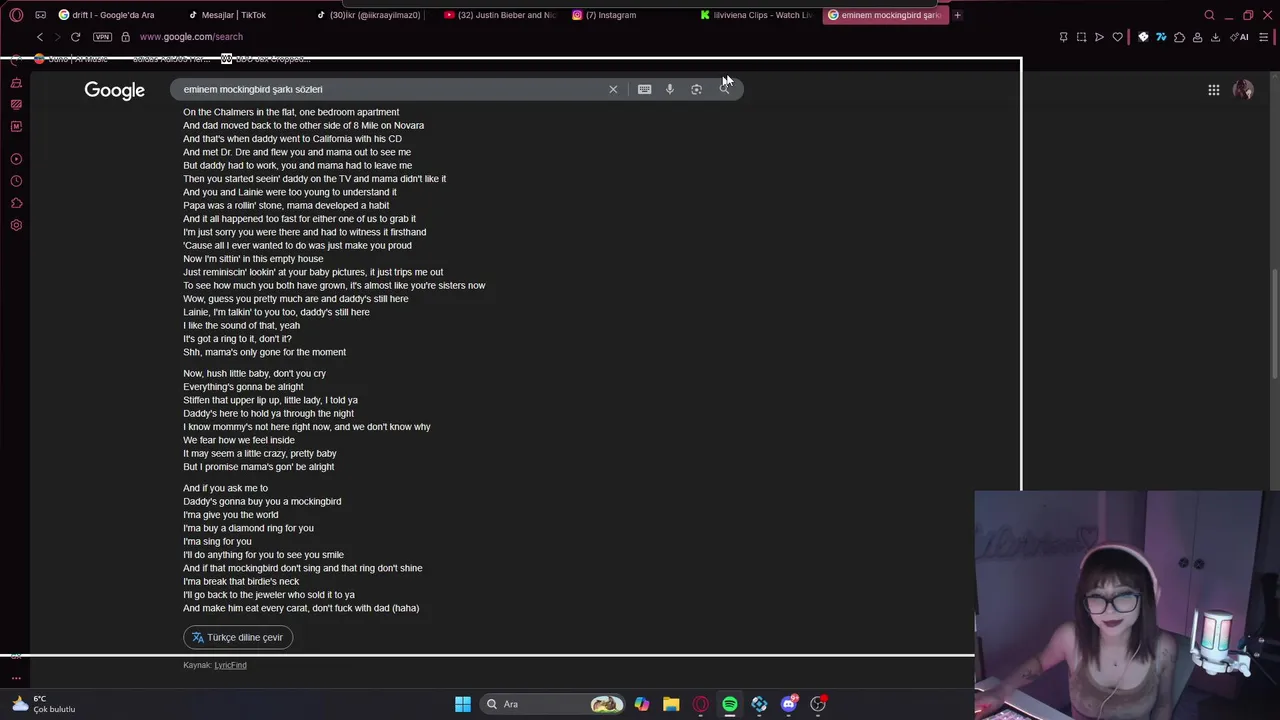Open the Google apps grid
Screen dimensions: 1280x720
pyautogui.click(x=1213, y=90)
